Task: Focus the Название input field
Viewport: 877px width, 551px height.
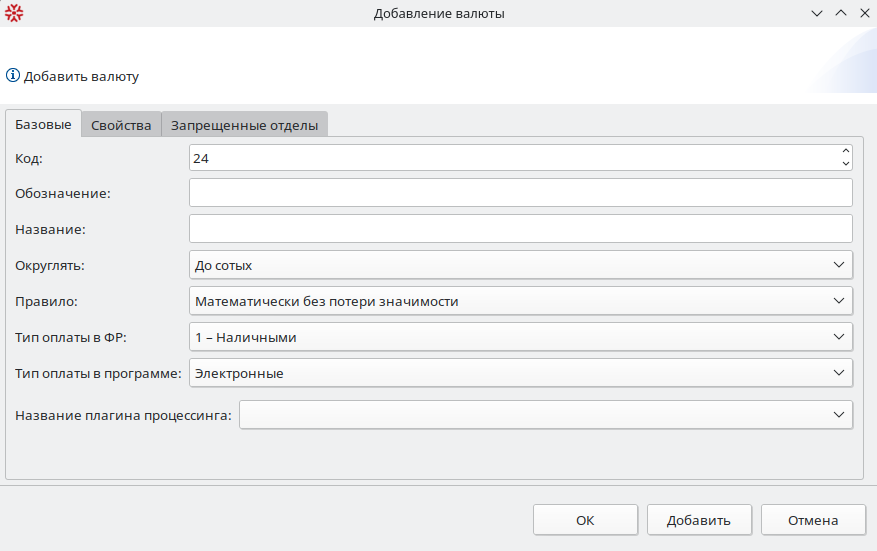Action: (x=520, y=229)
